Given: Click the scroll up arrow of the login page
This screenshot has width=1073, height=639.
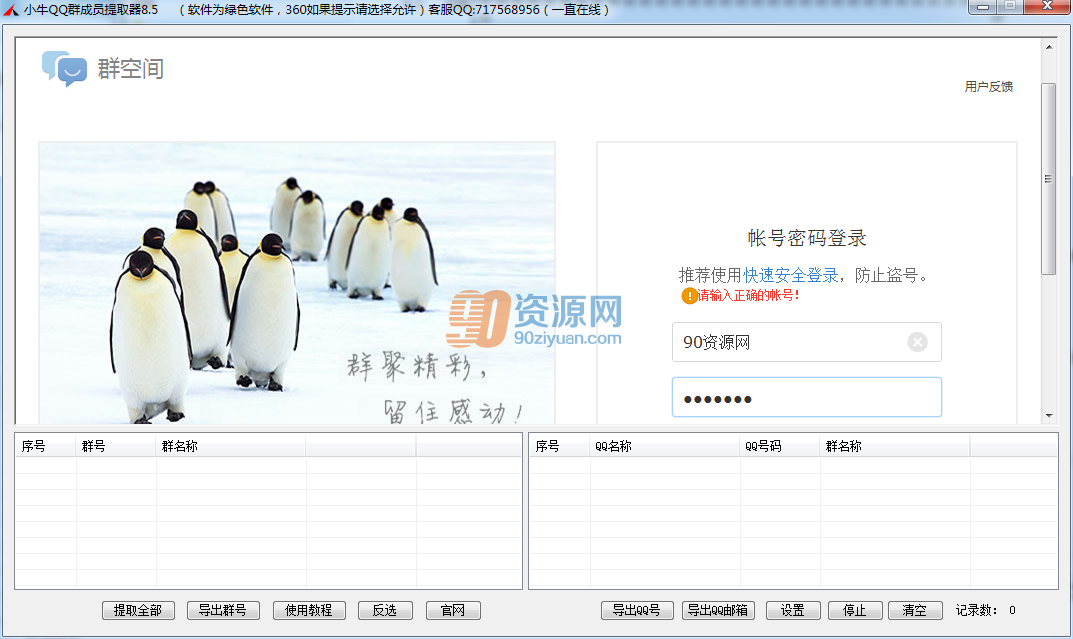Looking at the screenshot, I should point(1048,47).
